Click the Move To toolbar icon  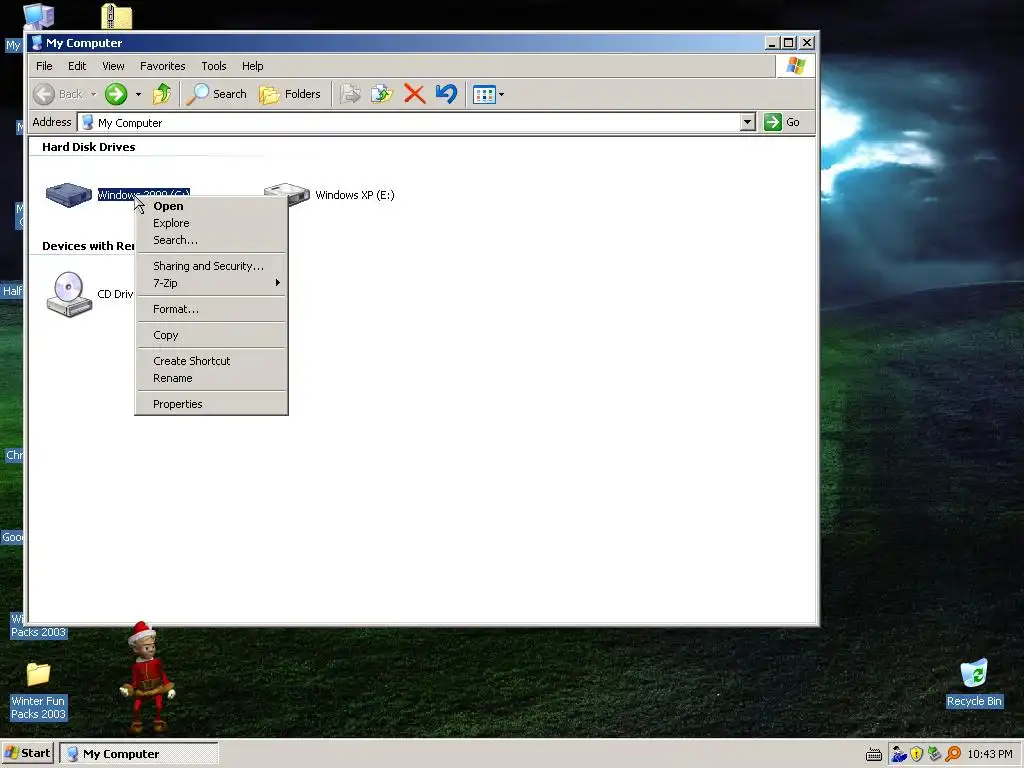pyautogui.click(x=350, y=94)
